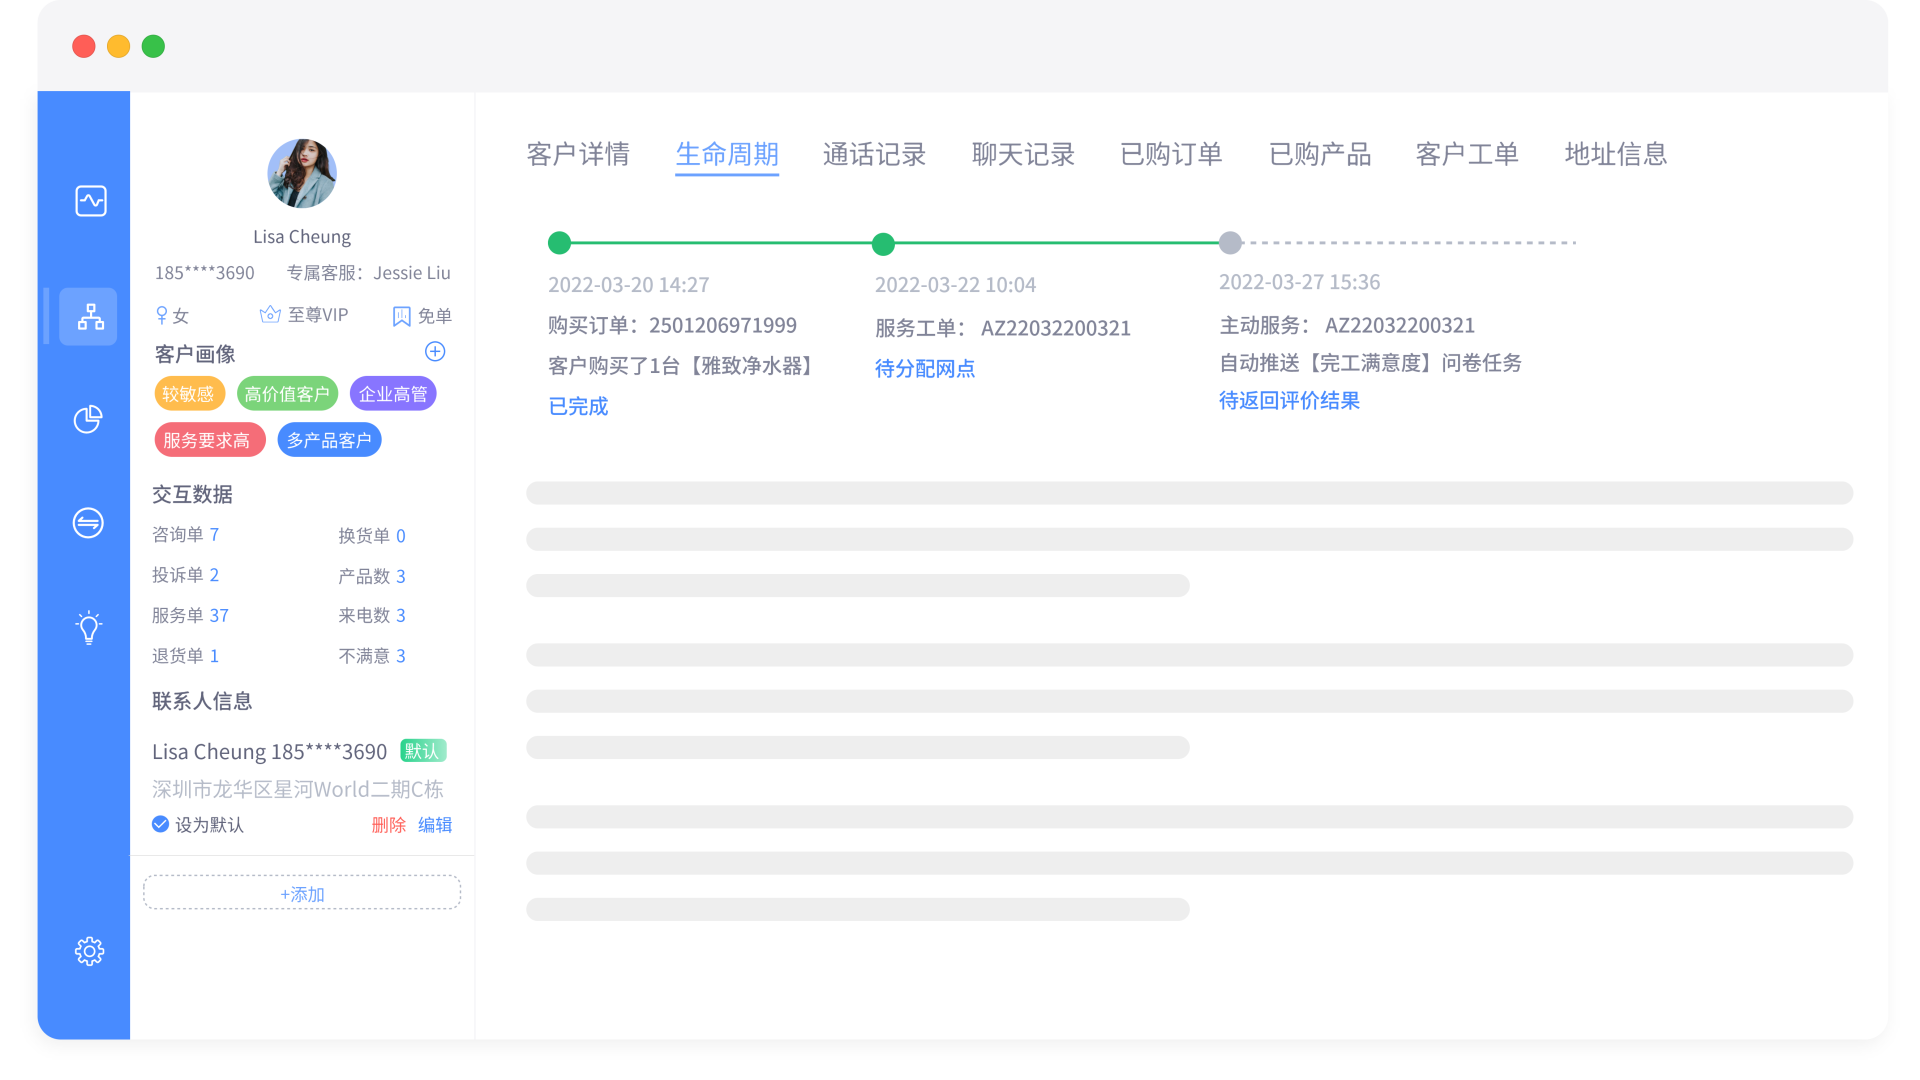The image size is (1920, 1080).
Task: Click the 待分配网点 link
Action: tap(925, 368)
